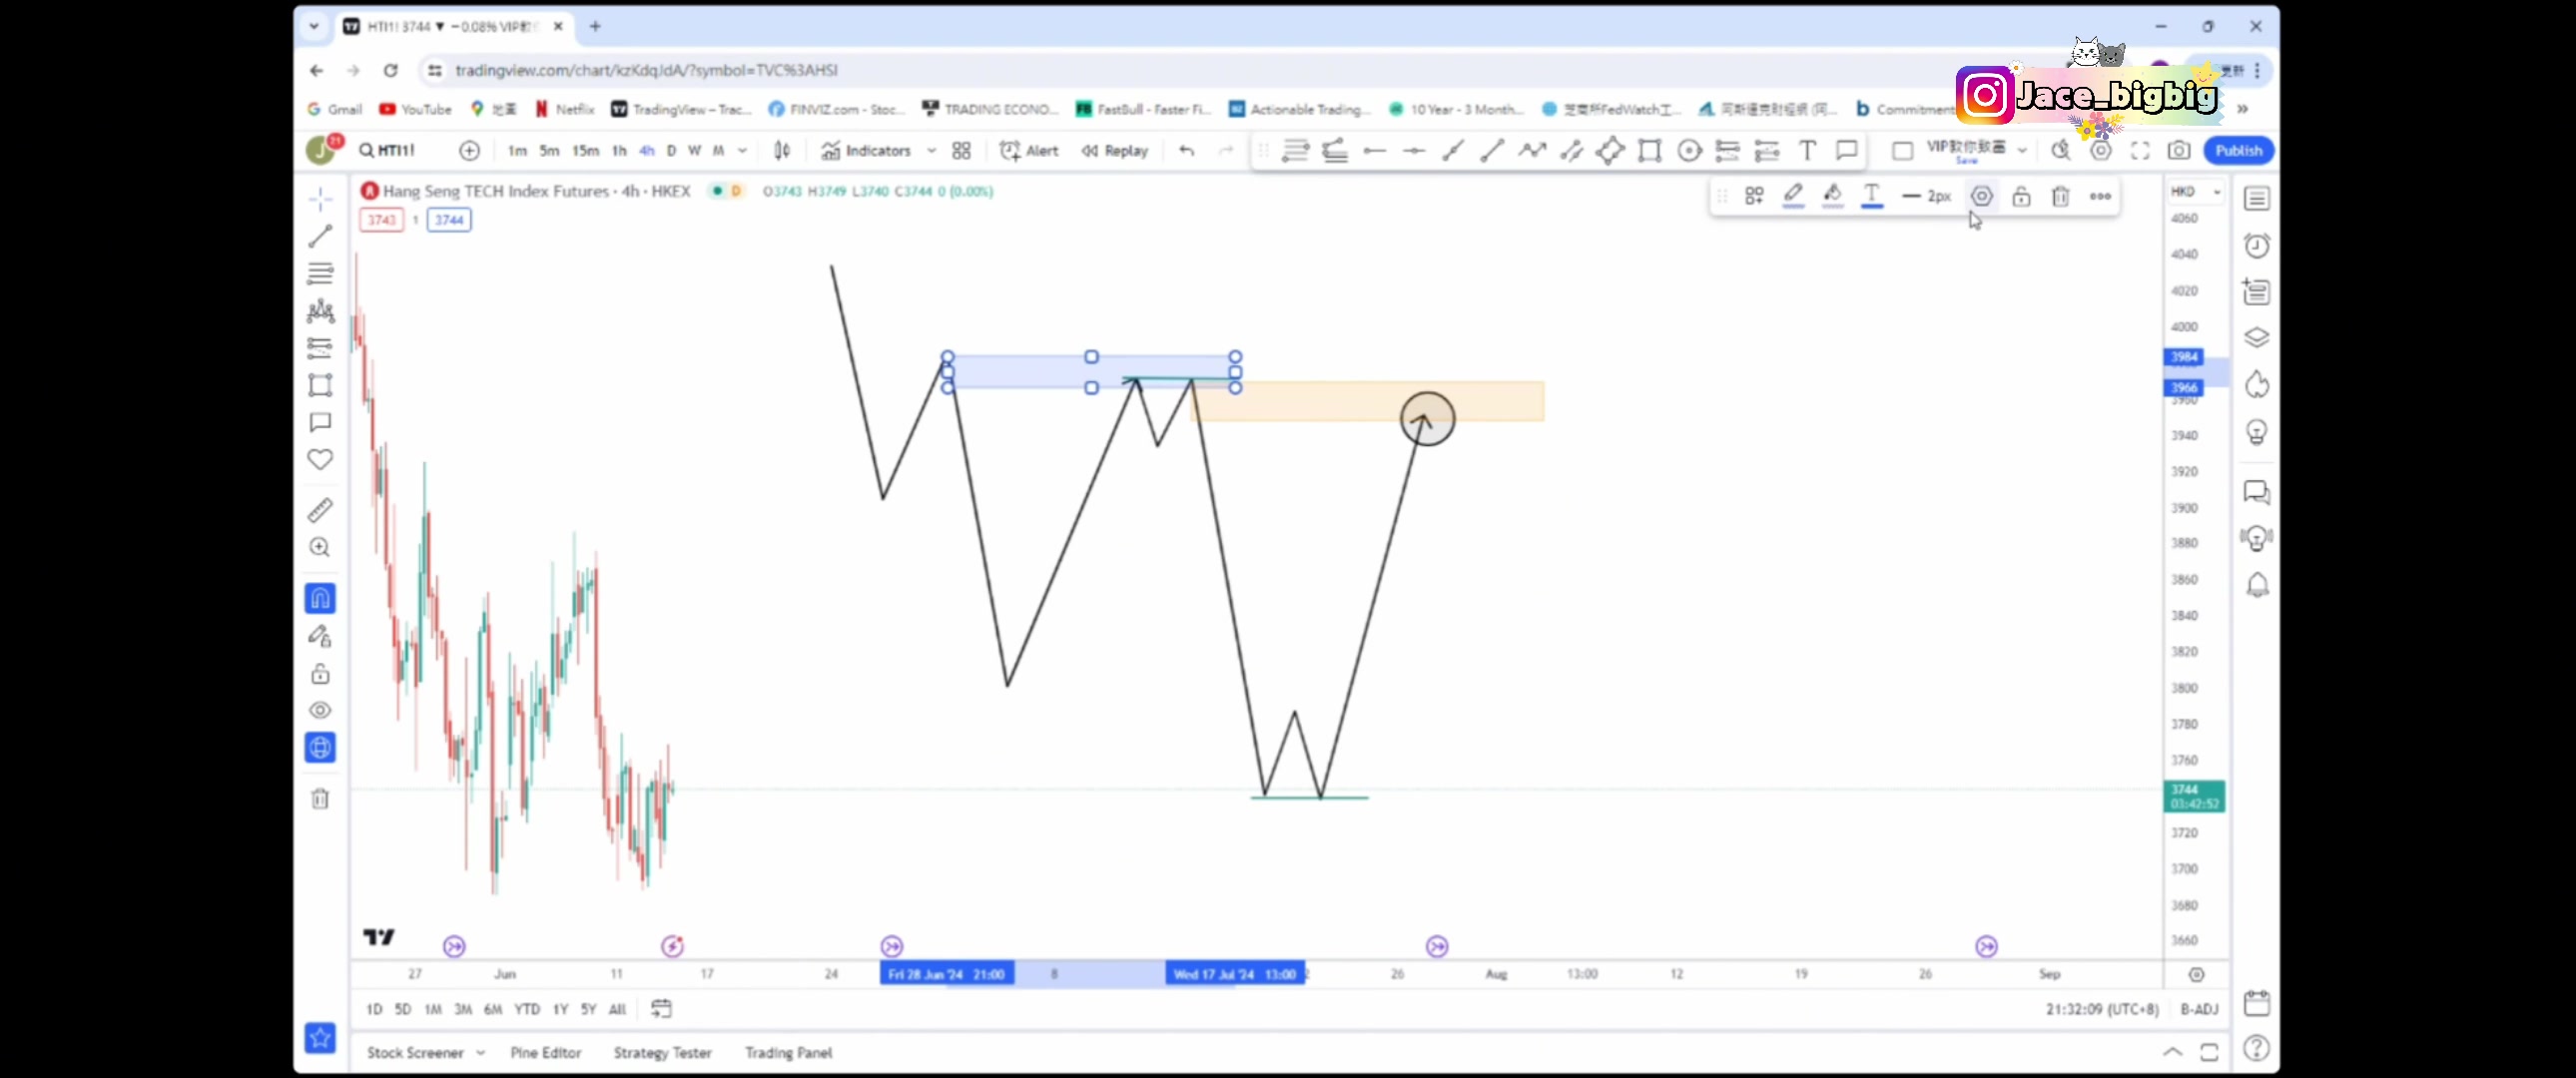Image resolution: width=2576 pixels, height=1078 pixels.
Task: Open the annotation text tool in left sidebar
Action: pyautogui.click(x=320, y=422)
